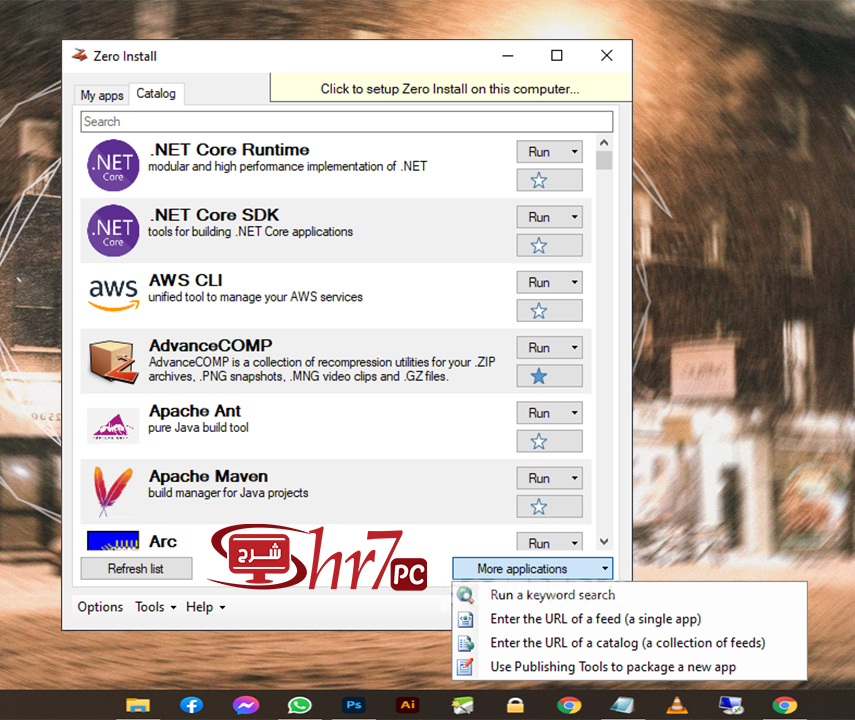Select Enter the URL of a catalog
Image resolution: width=855 pixels, height=720 pixels.
[x=628, y=643]
